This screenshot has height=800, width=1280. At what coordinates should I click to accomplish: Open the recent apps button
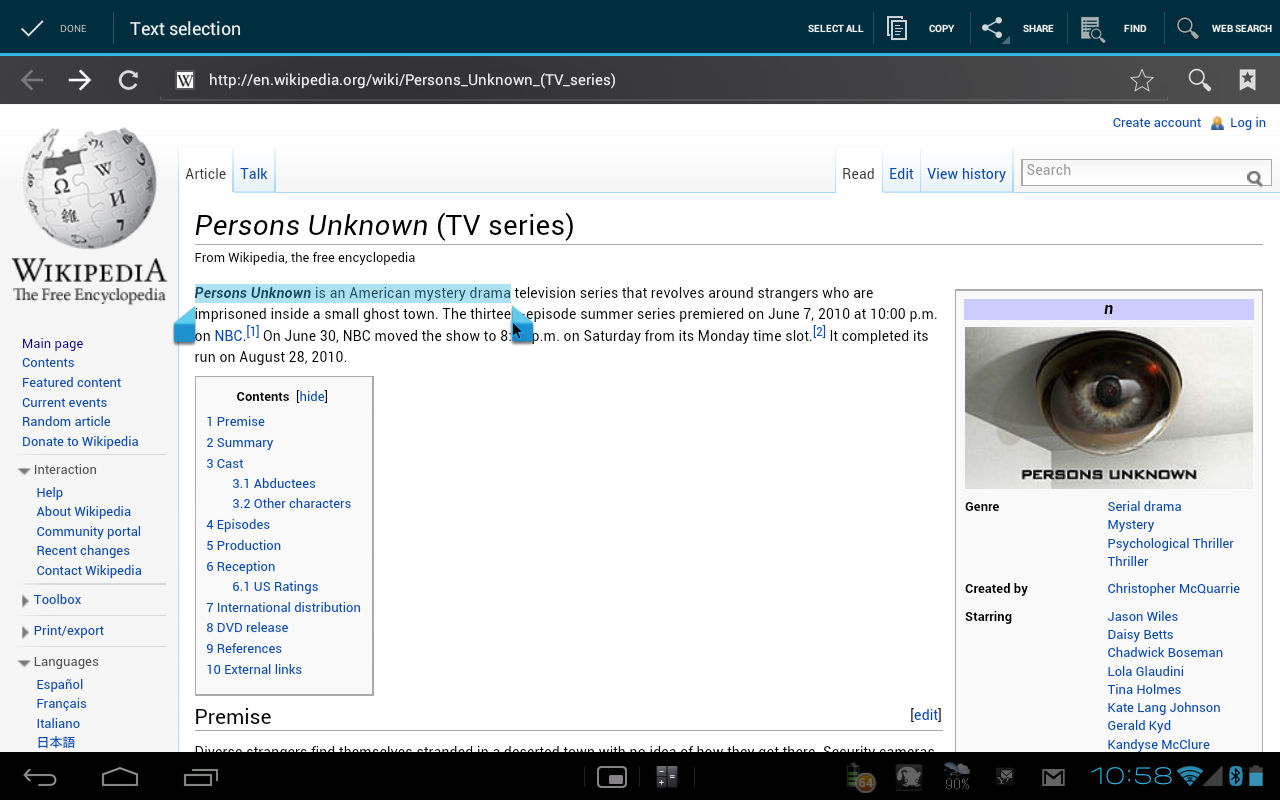tap(201, 777)
